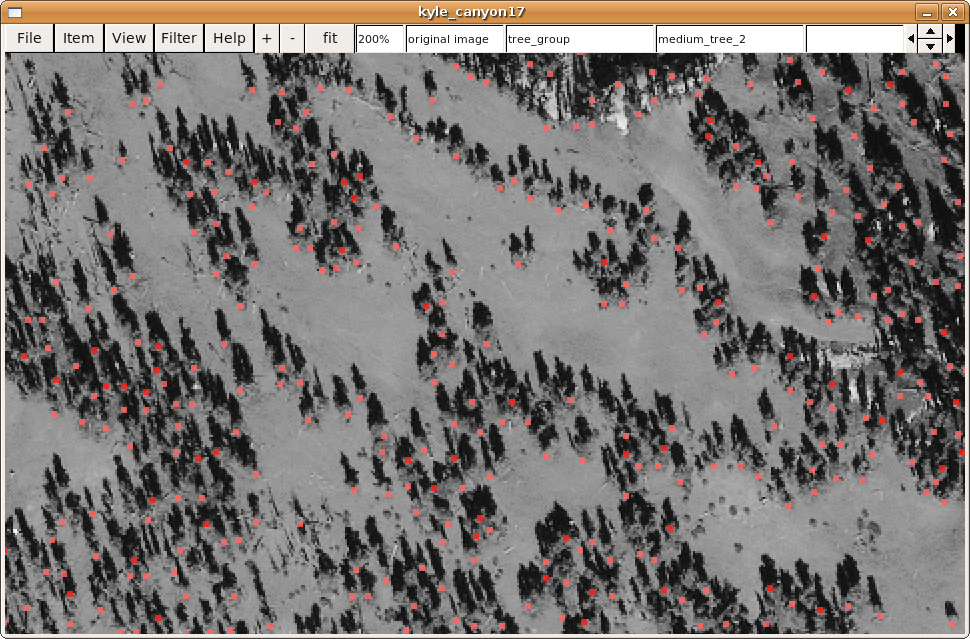Open the window menu icon in title bar
The width and height of the screenshot is (970, 639).
tap(15, 12)
